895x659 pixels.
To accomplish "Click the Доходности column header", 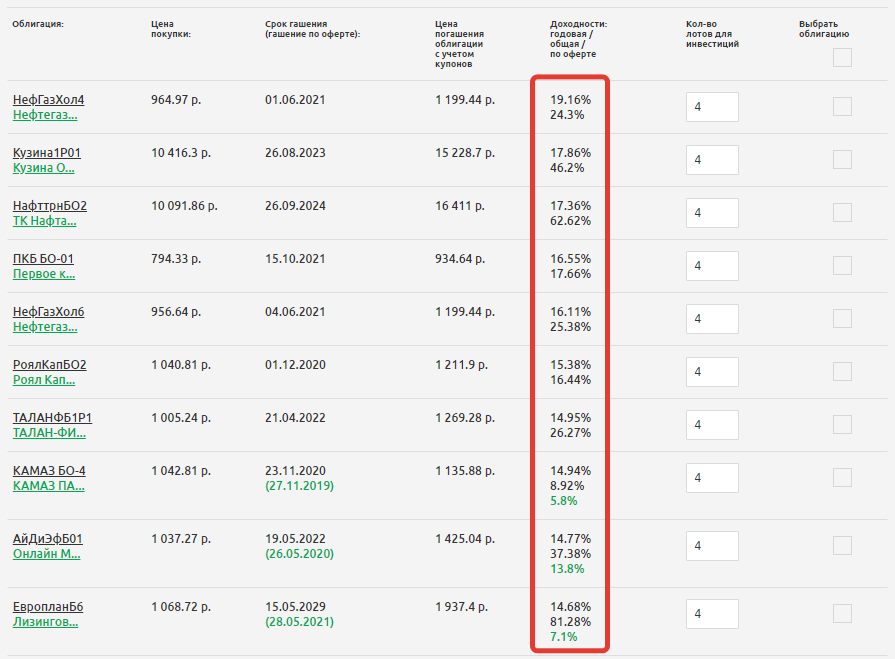I will [578, 38].
